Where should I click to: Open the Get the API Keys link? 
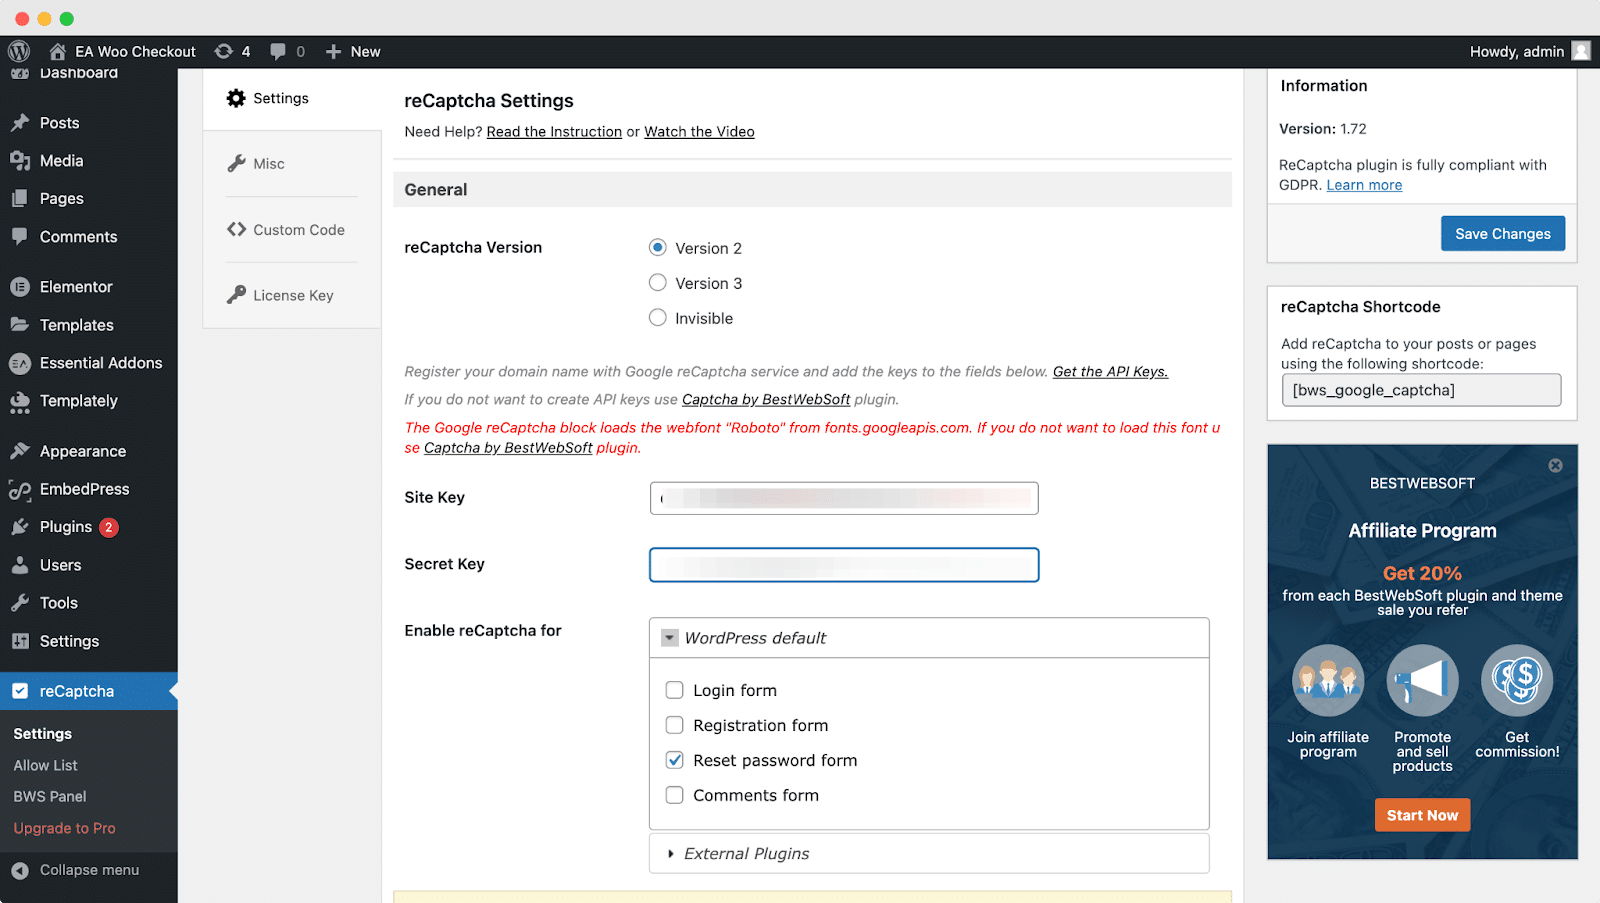1108,371
